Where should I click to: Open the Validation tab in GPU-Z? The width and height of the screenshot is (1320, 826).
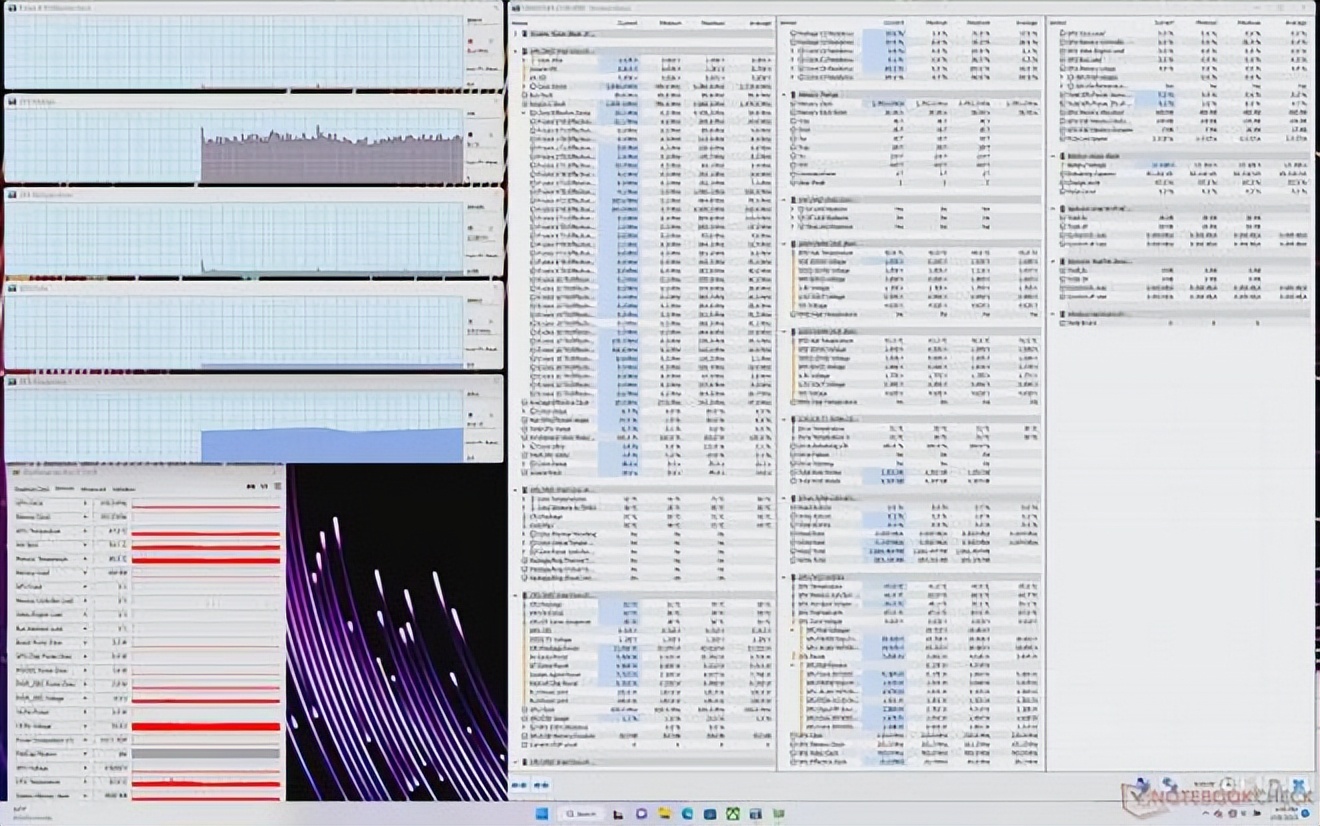point(123,488)
